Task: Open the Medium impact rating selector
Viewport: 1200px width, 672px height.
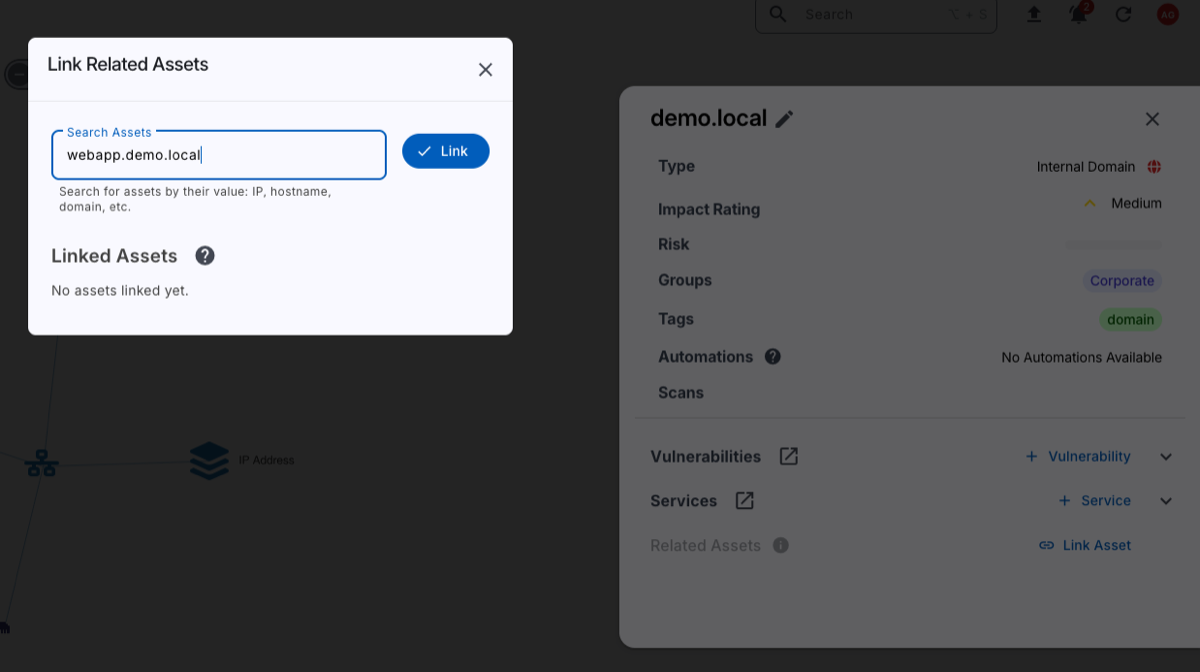Action: [x=1122, y=203]
